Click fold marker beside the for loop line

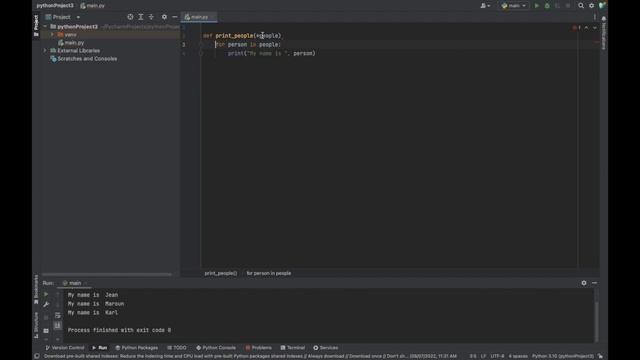(201, 44)
